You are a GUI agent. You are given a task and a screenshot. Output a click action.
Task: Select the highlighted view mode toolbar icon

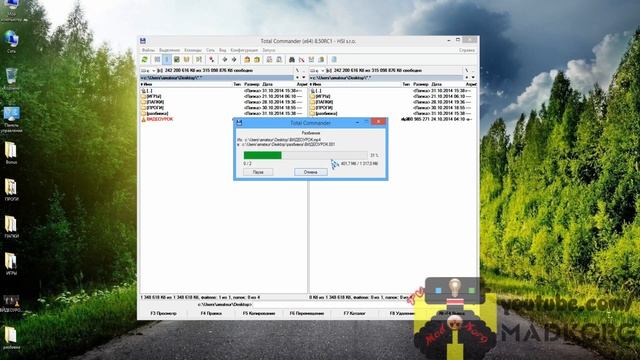(x=167, y=60)
